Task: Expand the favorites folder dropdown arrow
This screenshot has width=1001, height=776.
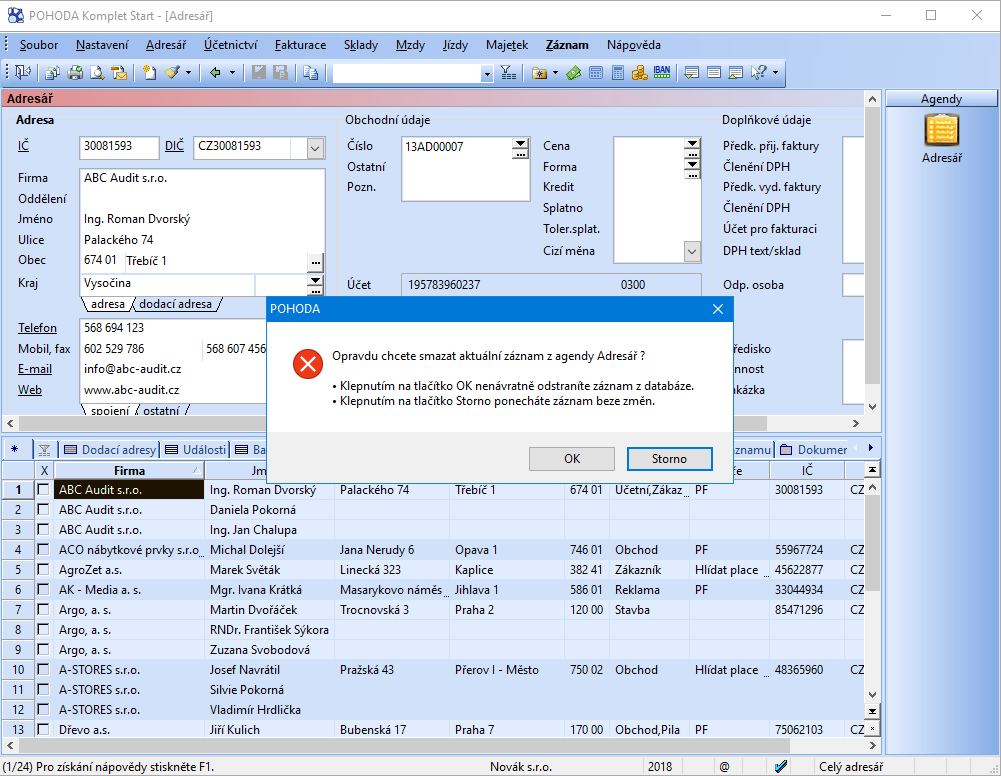Action: tap(555, 73)
